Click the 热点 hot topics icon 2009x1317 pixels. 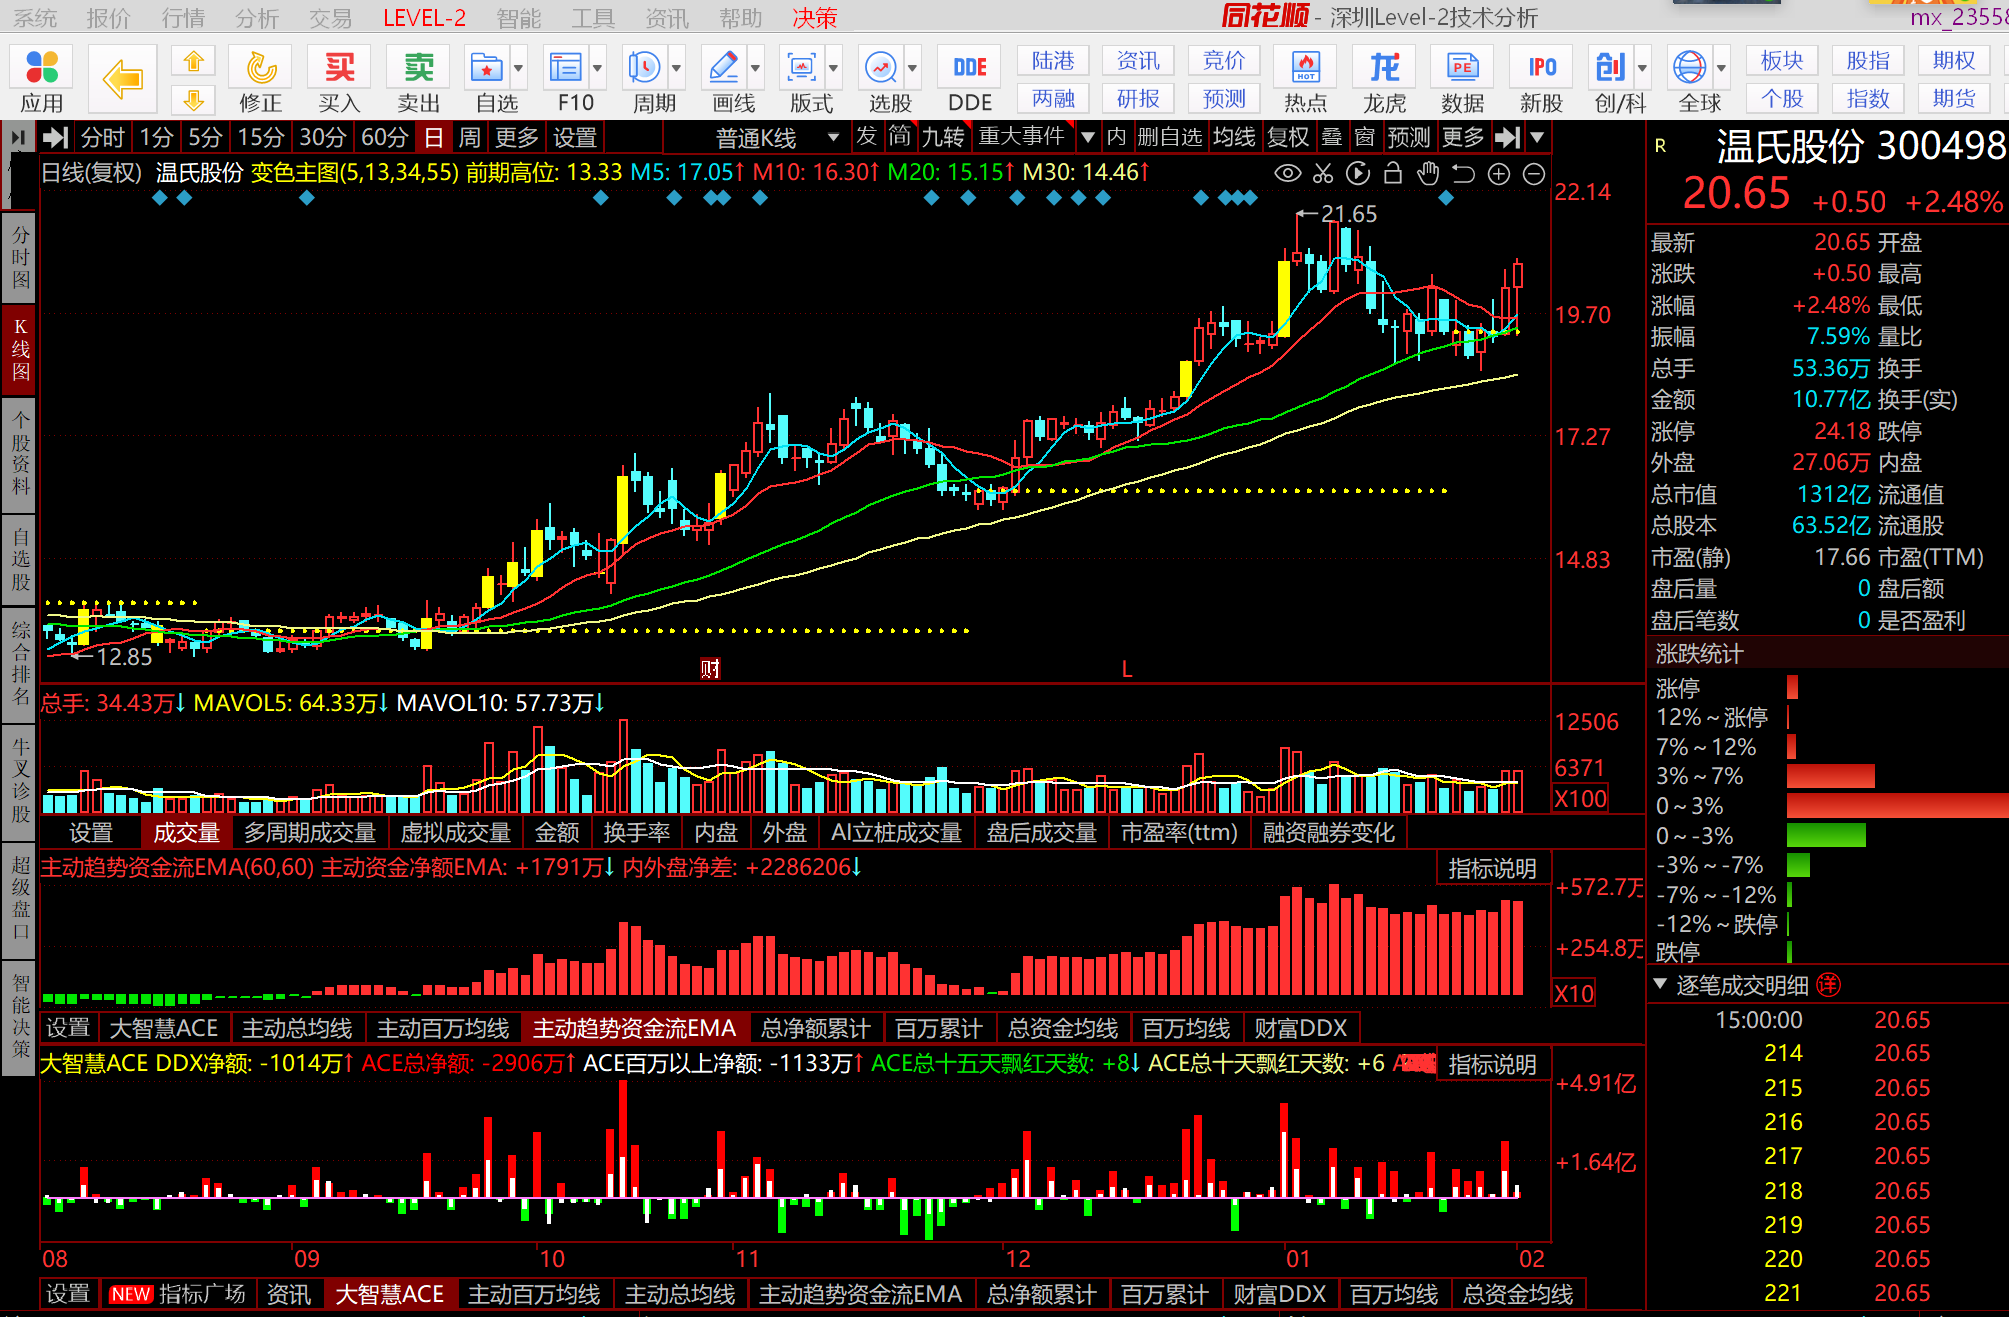(1305, 80)
